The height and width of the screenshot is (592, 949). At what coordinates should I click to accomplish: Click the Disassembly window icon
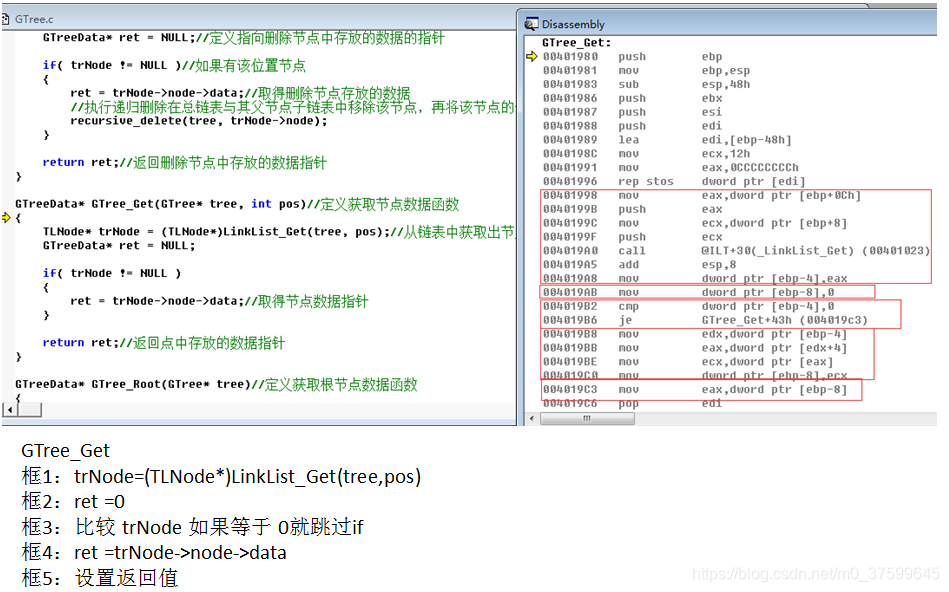click(x=531, y=24)
